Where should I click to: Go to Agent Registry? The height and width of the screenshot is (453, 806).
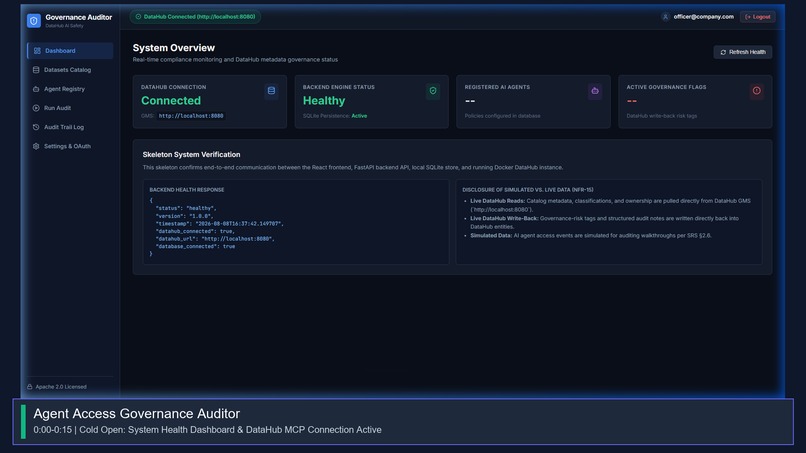pyautogui.click(x=70, y=89)
